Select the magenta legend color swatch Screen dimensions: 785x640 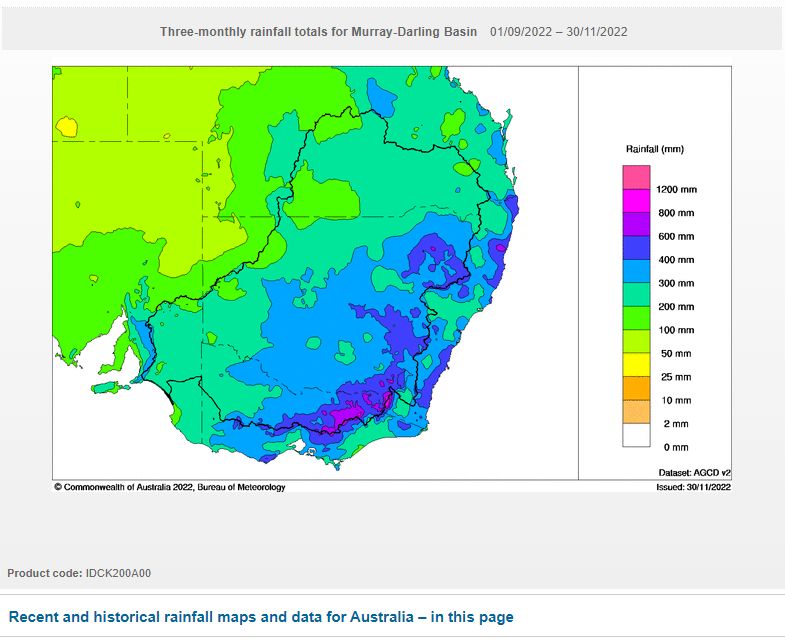pyautogui.click(x=637, y=200)
